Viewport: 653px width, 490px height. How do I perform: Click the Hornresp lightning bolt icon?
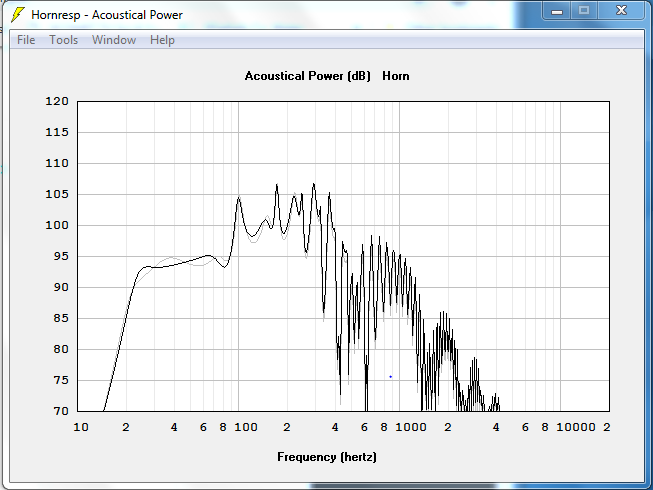pos(17,15)
